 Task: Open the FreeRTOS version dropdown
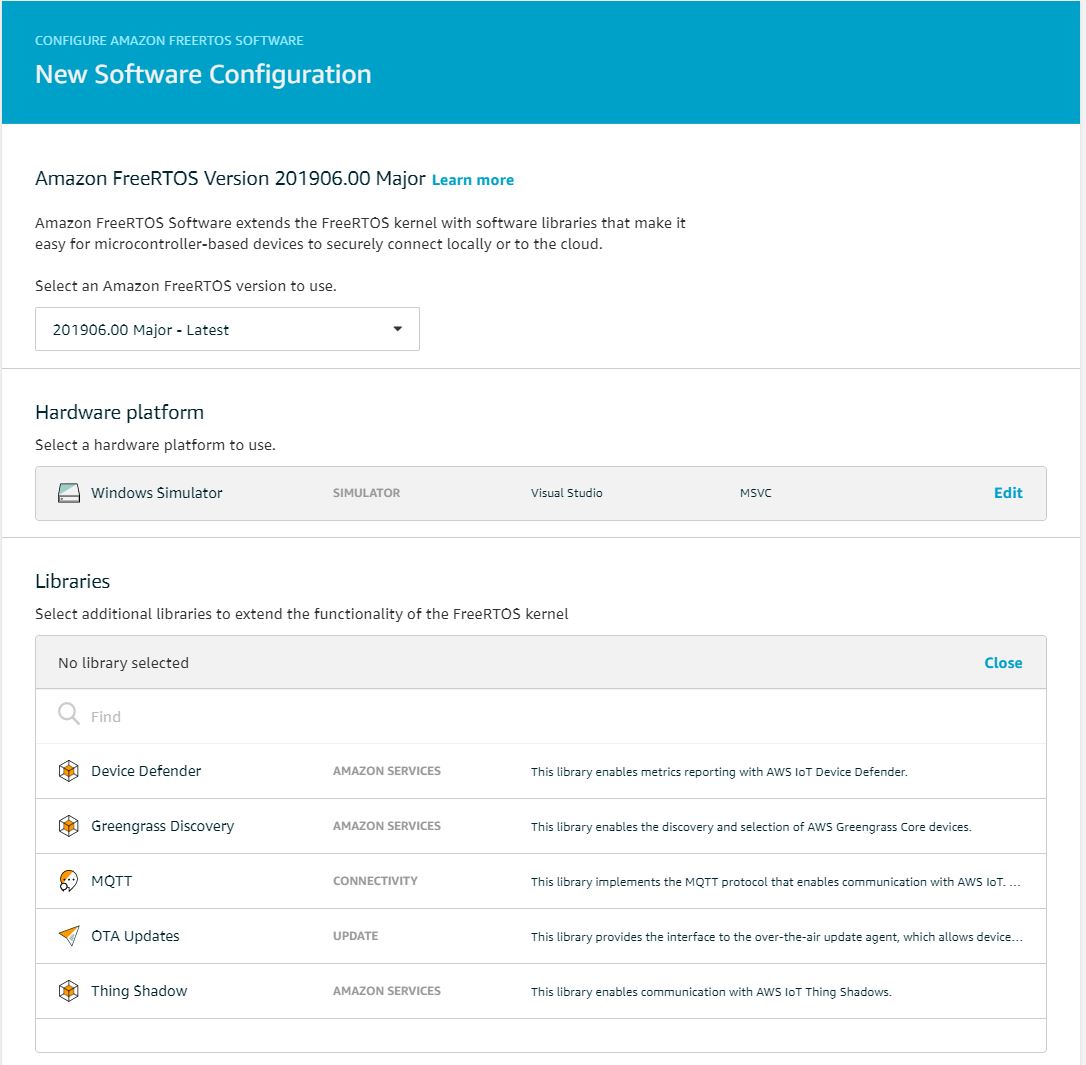point(227,329)
